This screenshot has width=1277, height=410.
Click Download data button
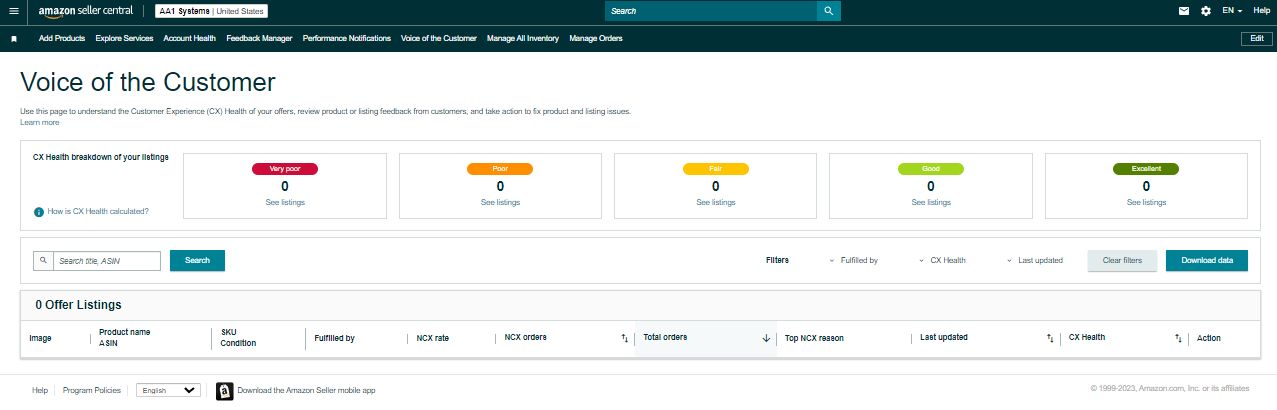pos(1206,260)
